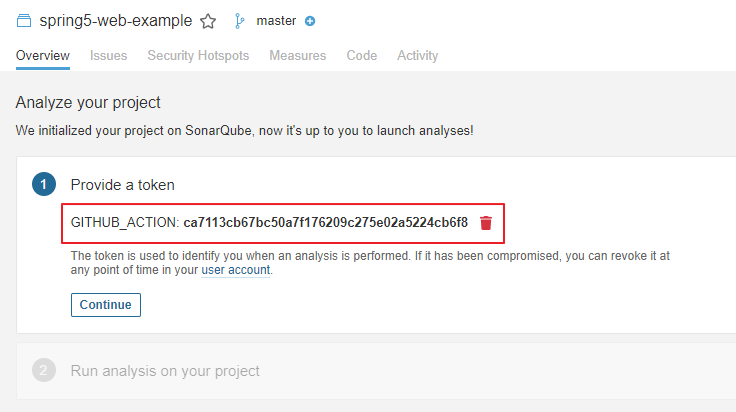Click the step 1 number circle

44,184
